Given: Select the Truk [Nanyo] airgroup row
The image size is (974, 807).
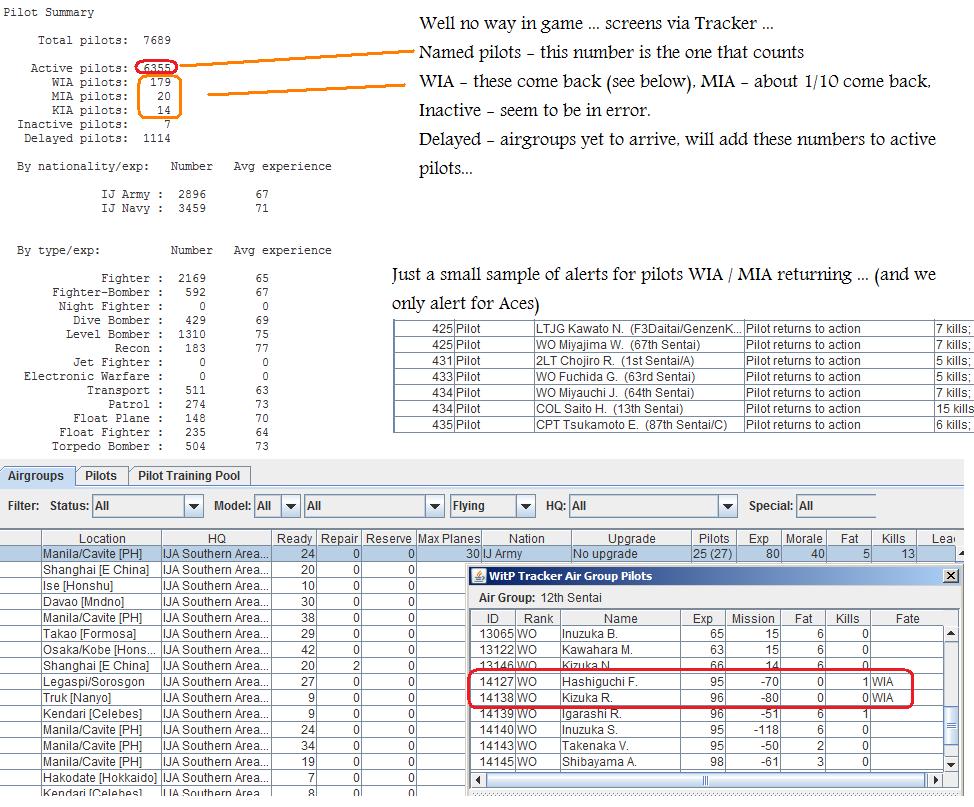Looking at the screenshot, I should 233,698.
